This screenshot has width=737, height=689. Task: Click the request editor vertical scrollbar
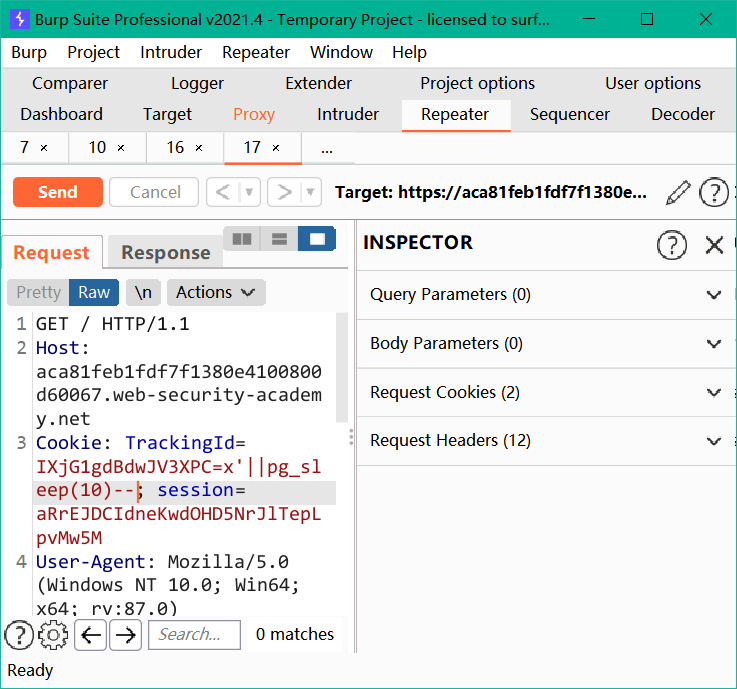(x=342, y=368)
